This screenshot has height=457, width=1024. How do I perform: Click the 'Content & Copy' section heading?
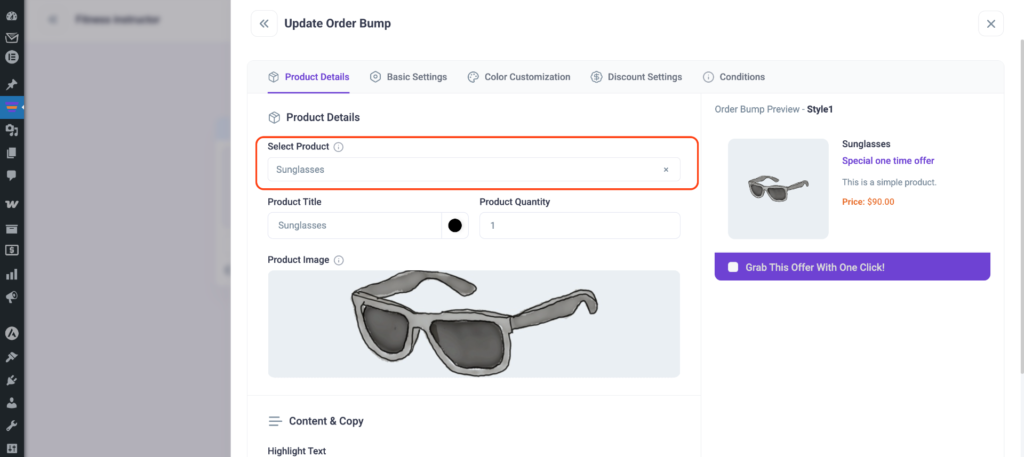coord(326,421)
